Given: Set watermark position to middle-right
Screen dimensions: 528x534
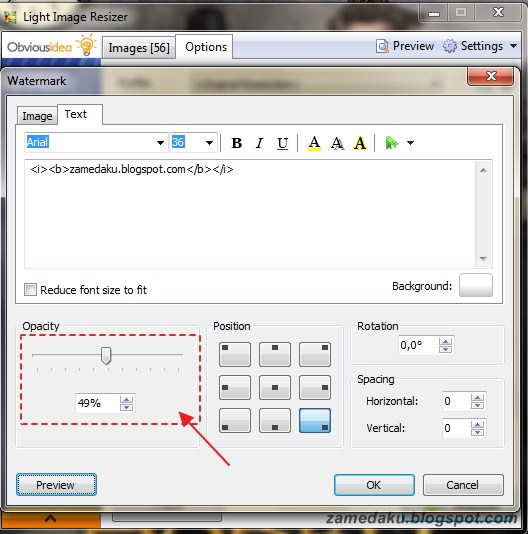Looking at the screenshot, I should pos(315,387).
